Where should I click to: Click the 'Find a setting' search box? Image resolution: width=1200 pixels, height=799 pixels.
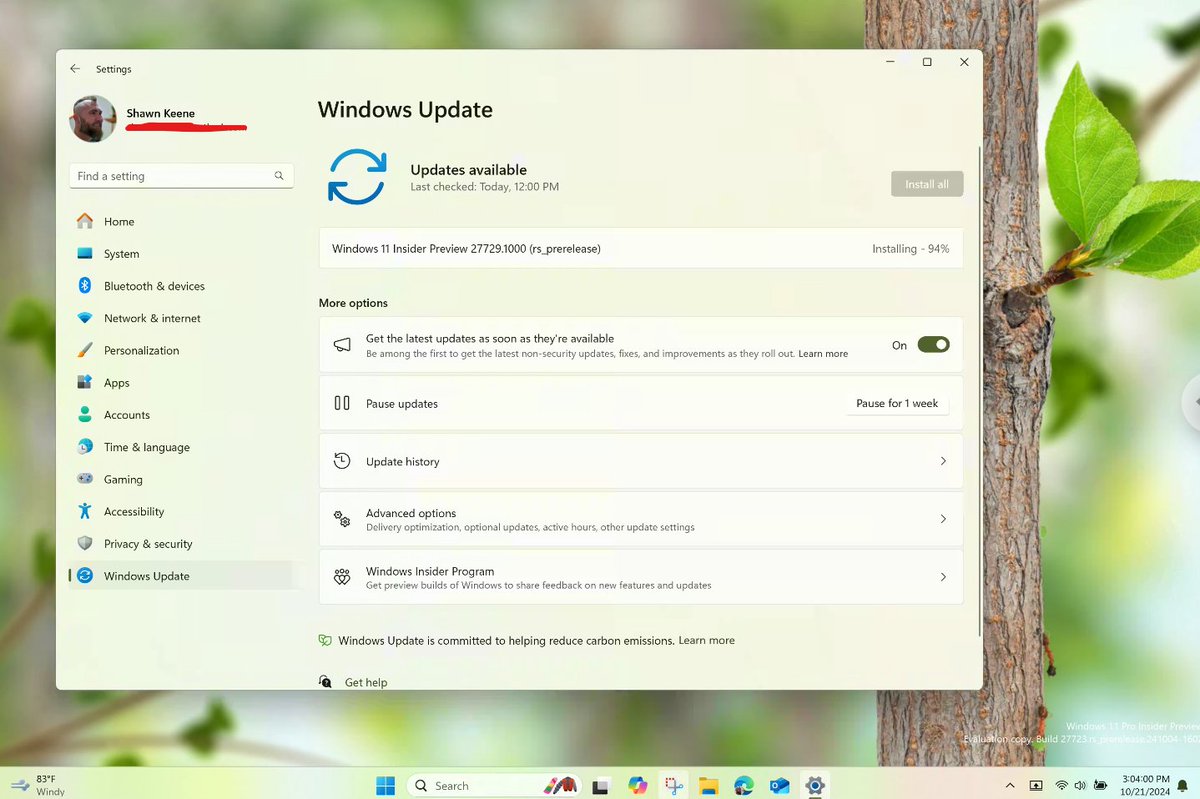tap(180, 175)
